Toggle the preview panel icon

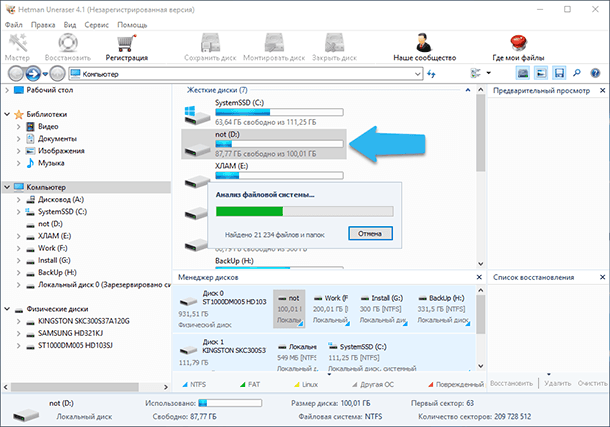point(541,73)
